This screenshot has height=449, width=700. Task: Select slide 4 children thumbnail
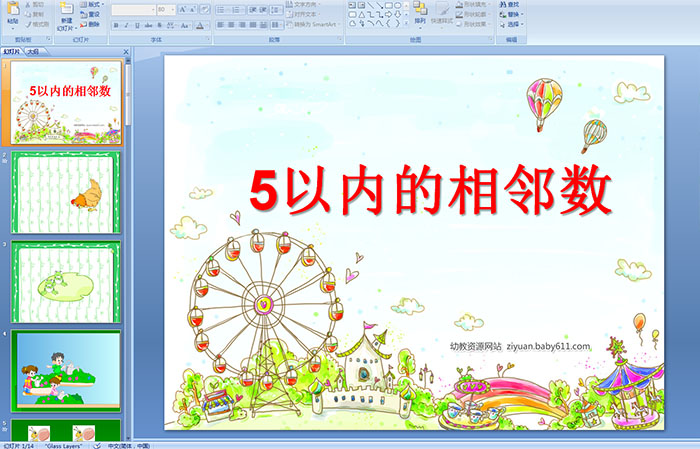(66, 371)
